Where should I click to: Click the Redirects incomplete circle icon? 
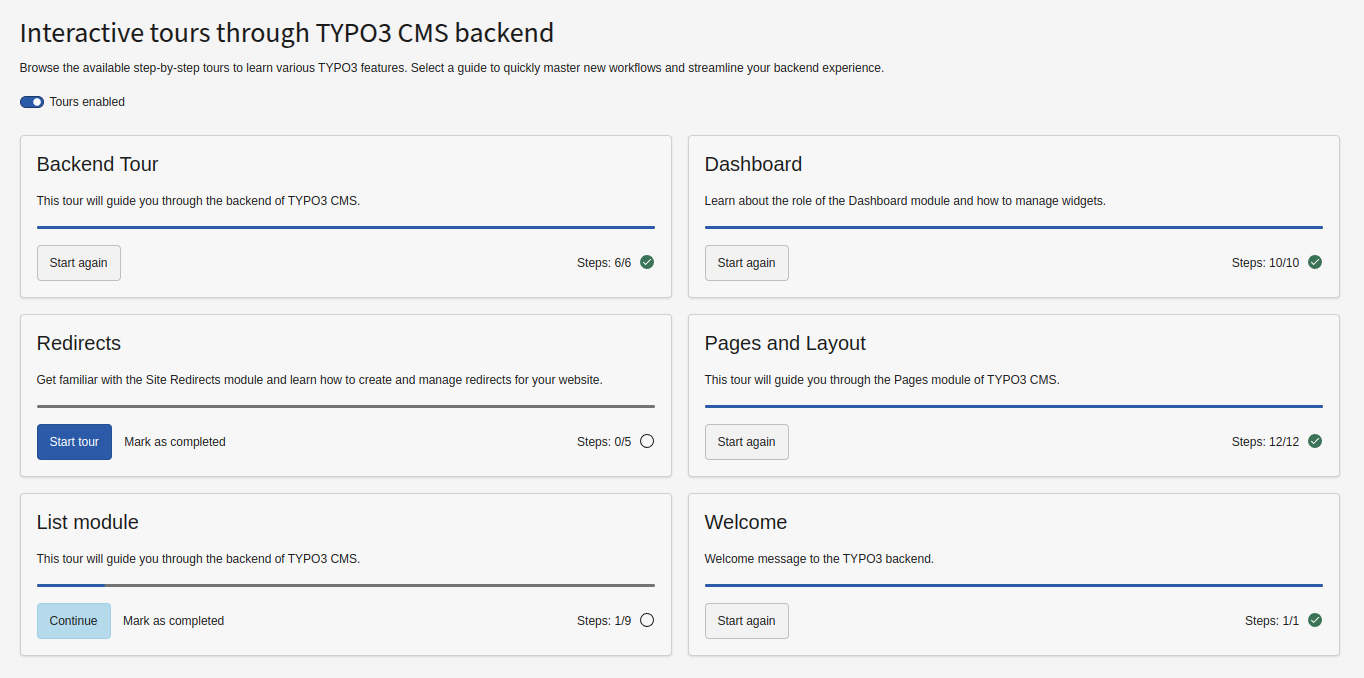[647, 441]
